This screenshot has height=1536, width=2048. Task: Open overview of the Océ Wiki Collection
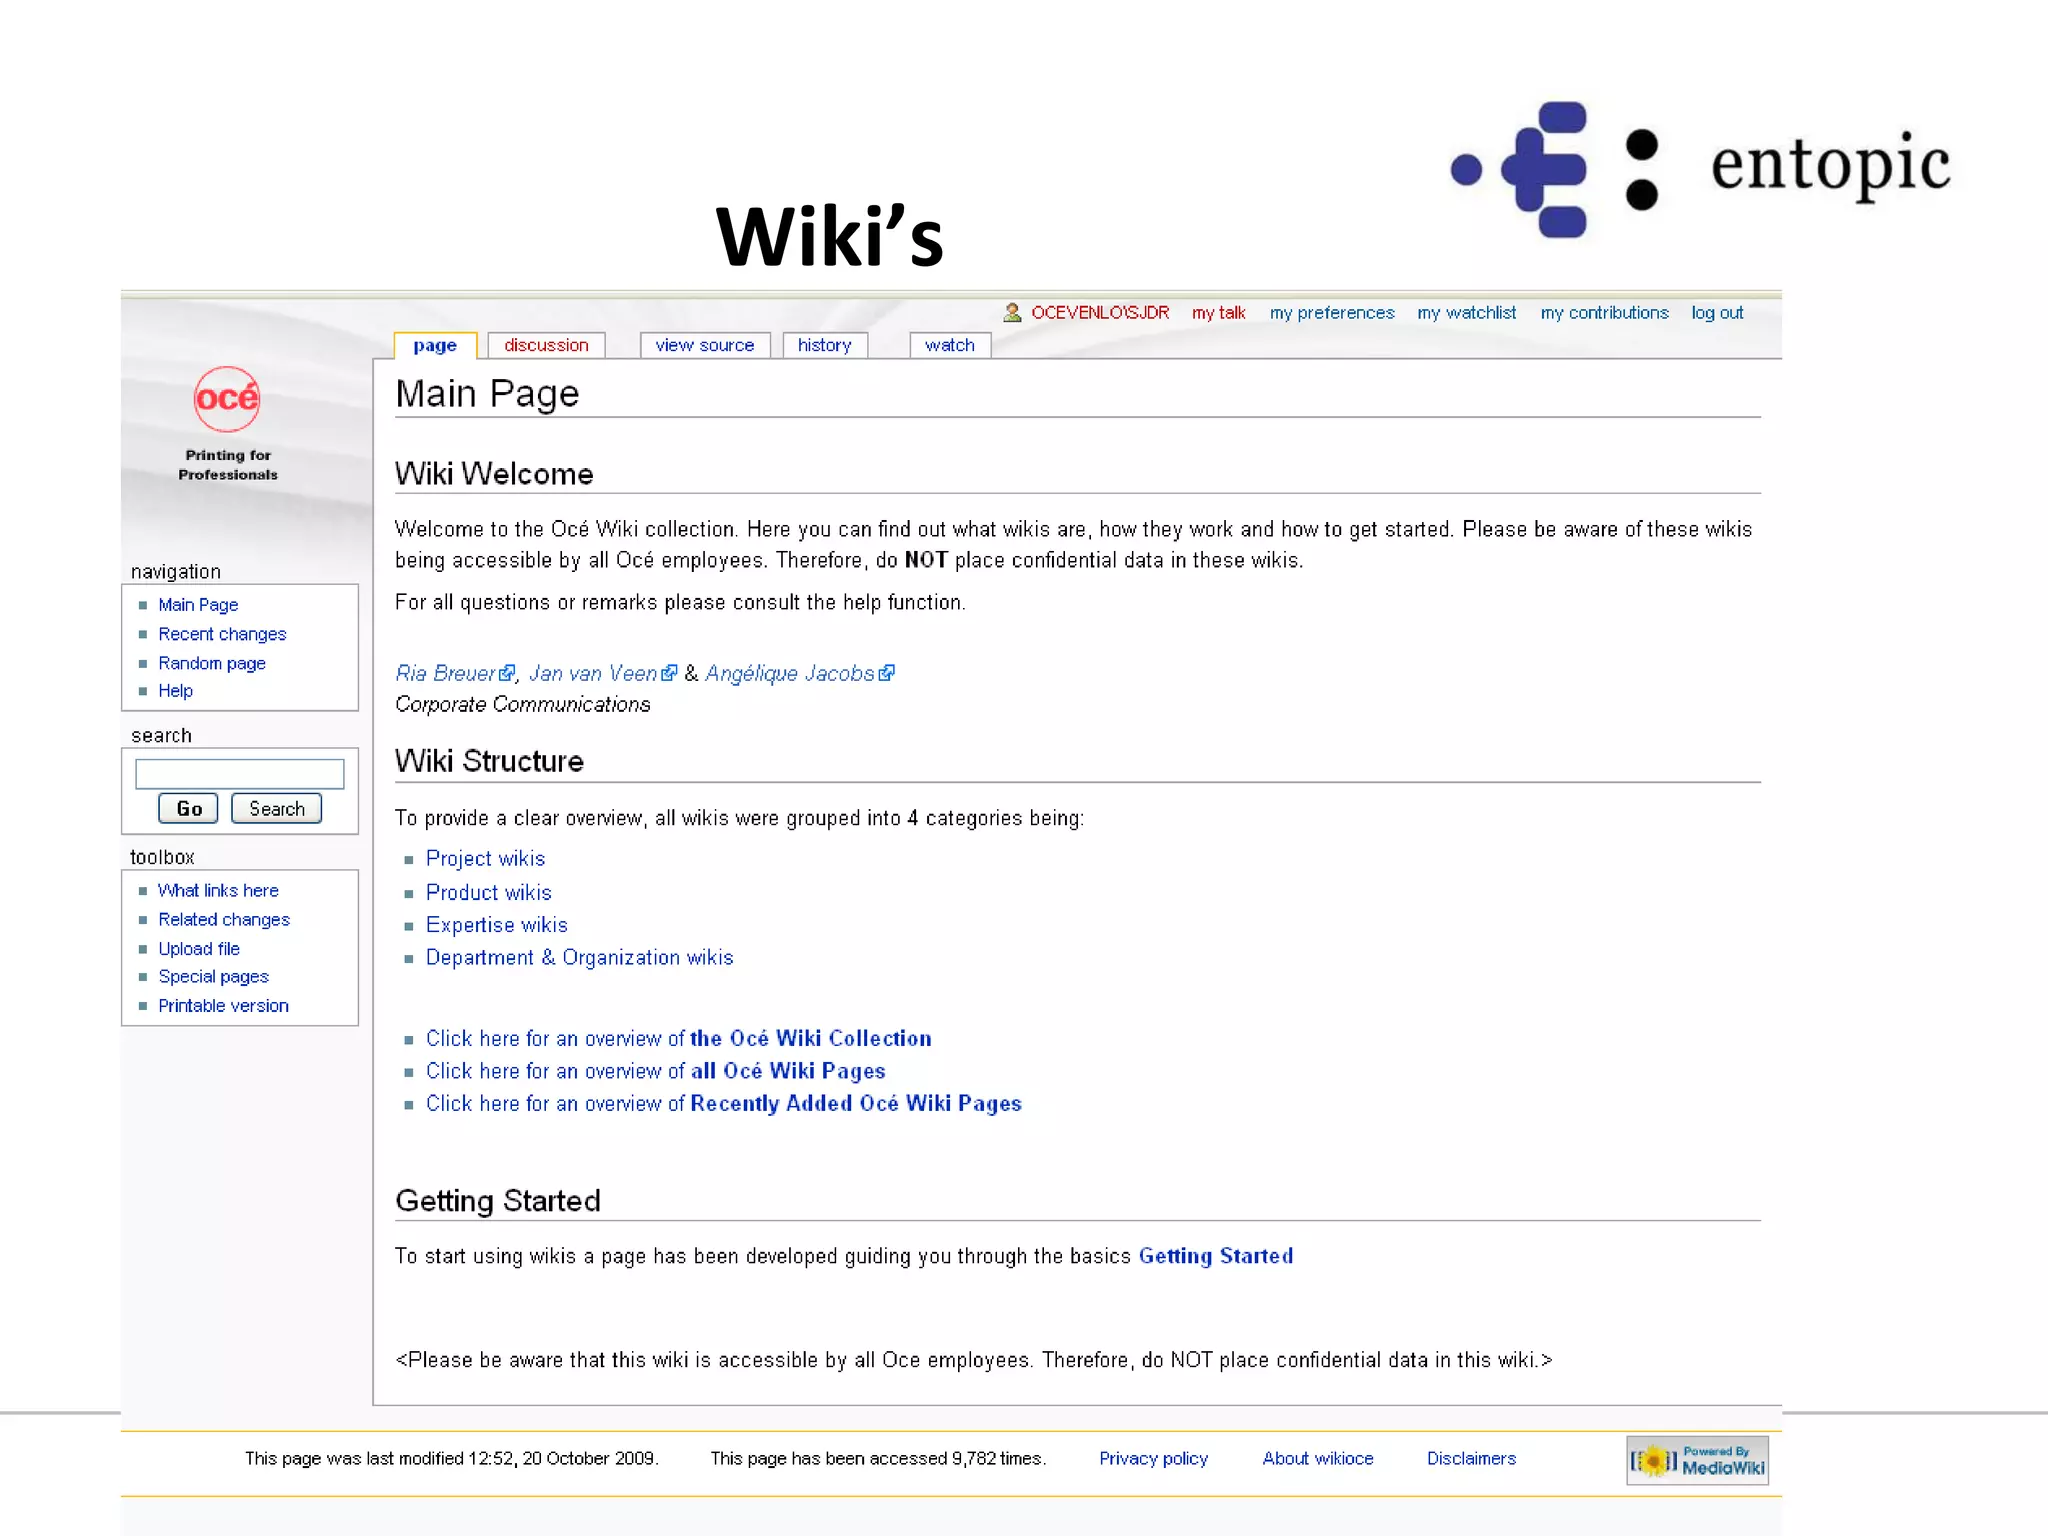(678, 1039)
